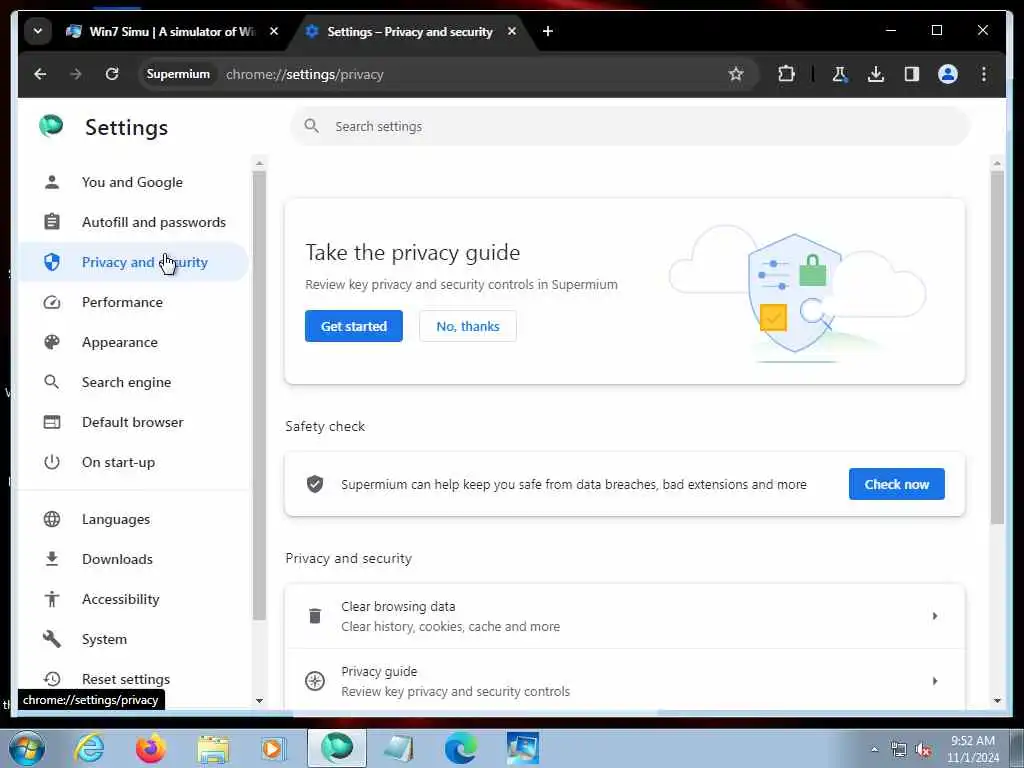Viewport: 1024px width, 768px height.
Task: Click the browser back arrow
Action: point(40,74)
